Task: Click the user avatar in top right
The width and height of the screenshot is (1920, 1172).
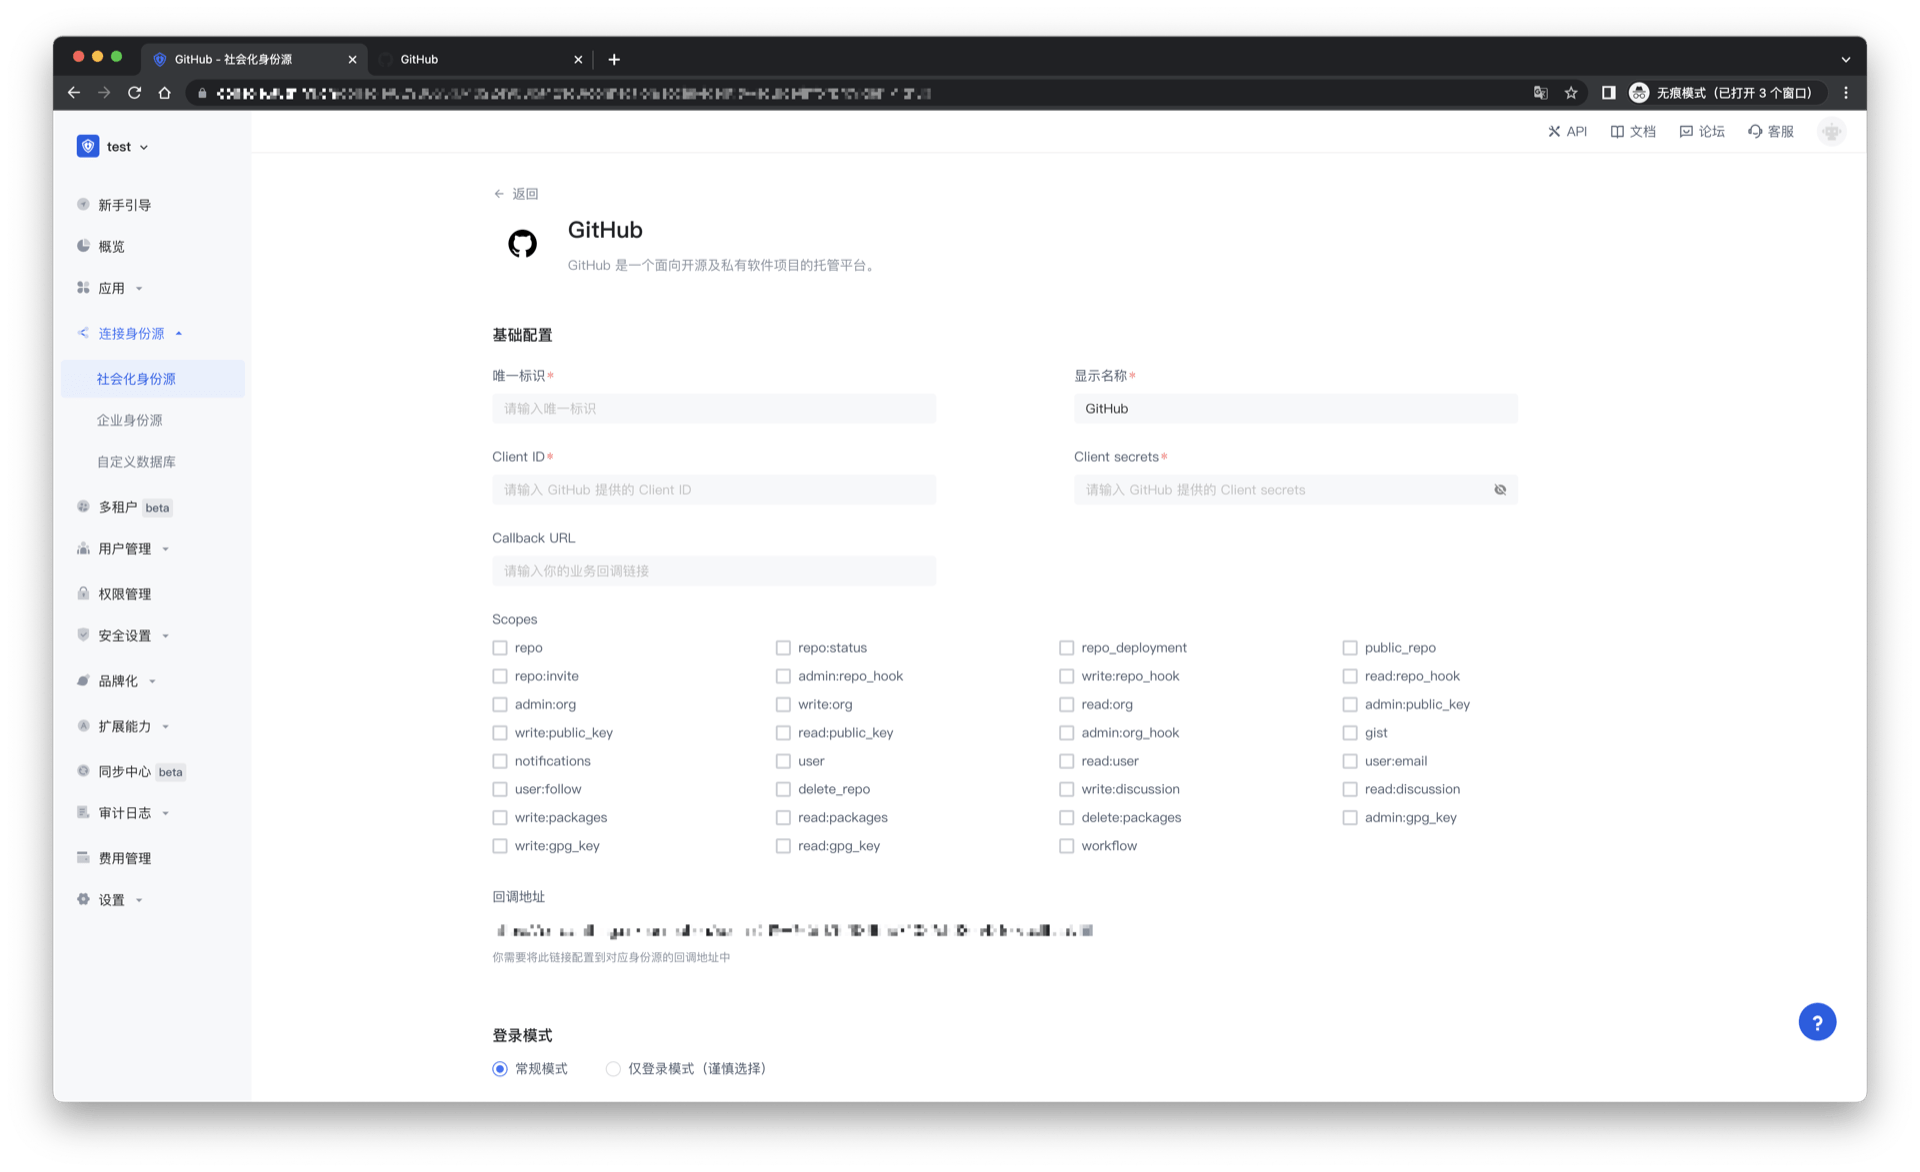Action: [x=1831, y=131]
